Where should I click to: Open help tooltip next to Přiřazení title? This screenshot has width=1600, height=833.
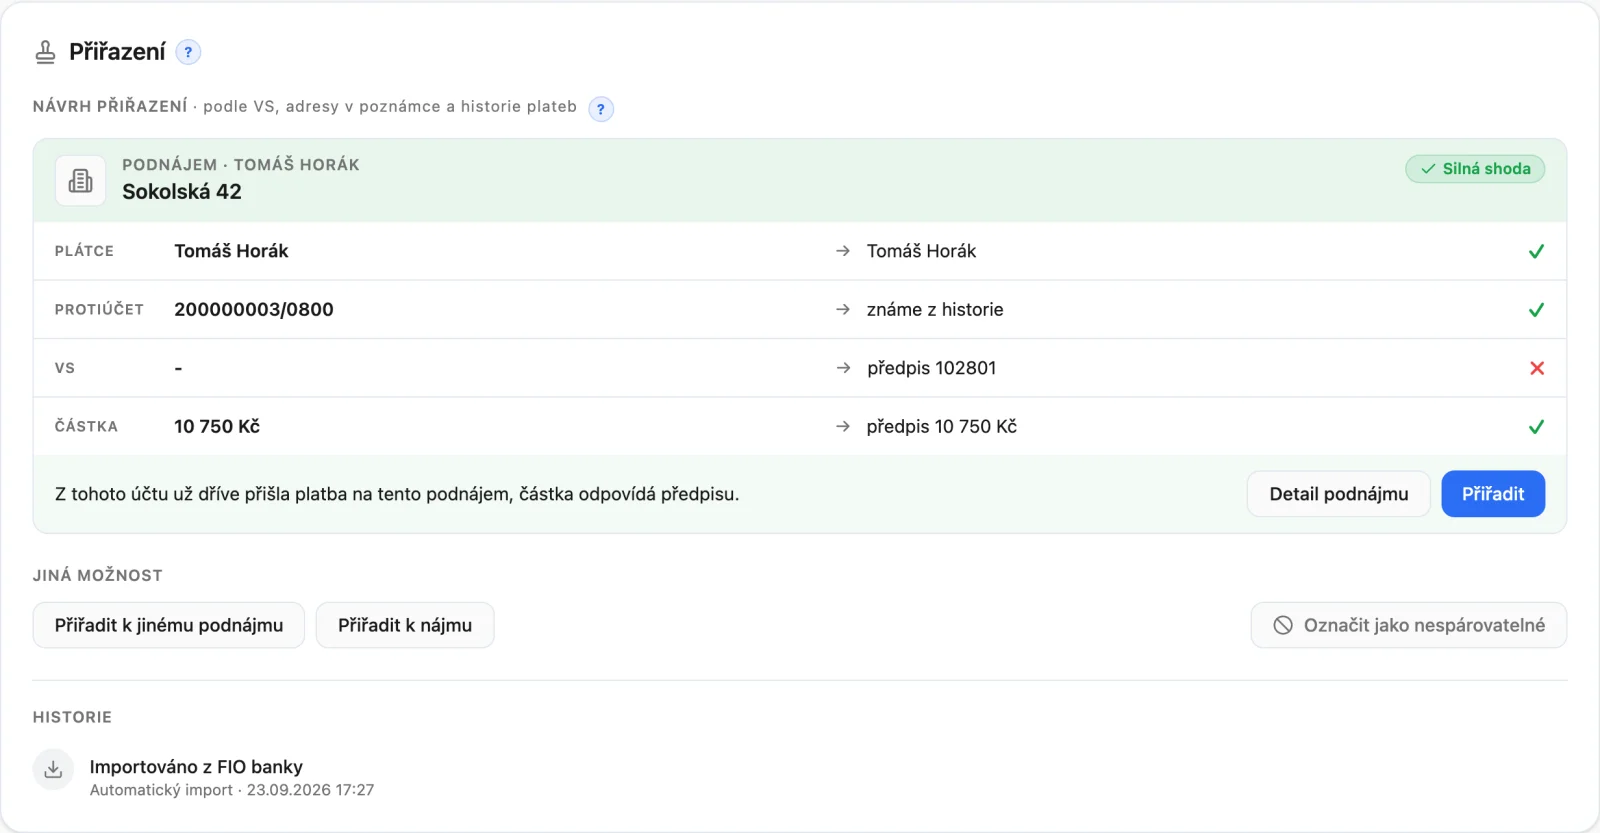click(188, 52)
